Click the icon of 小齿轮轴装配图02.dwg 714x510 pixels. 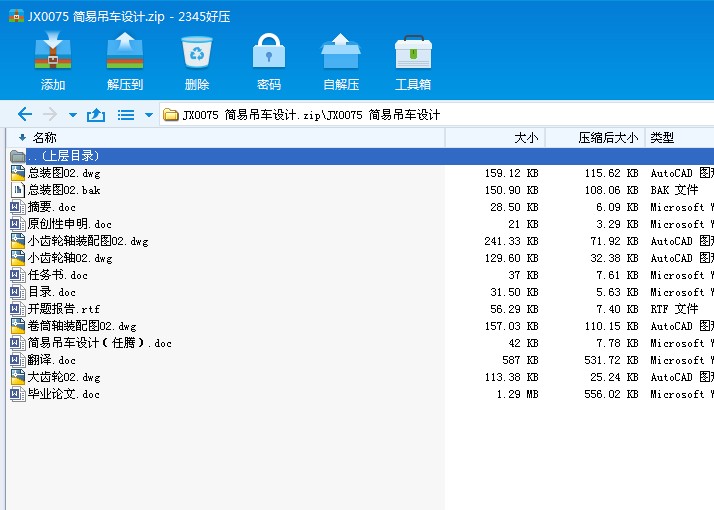pyautogui.click(x=17, y=241)
